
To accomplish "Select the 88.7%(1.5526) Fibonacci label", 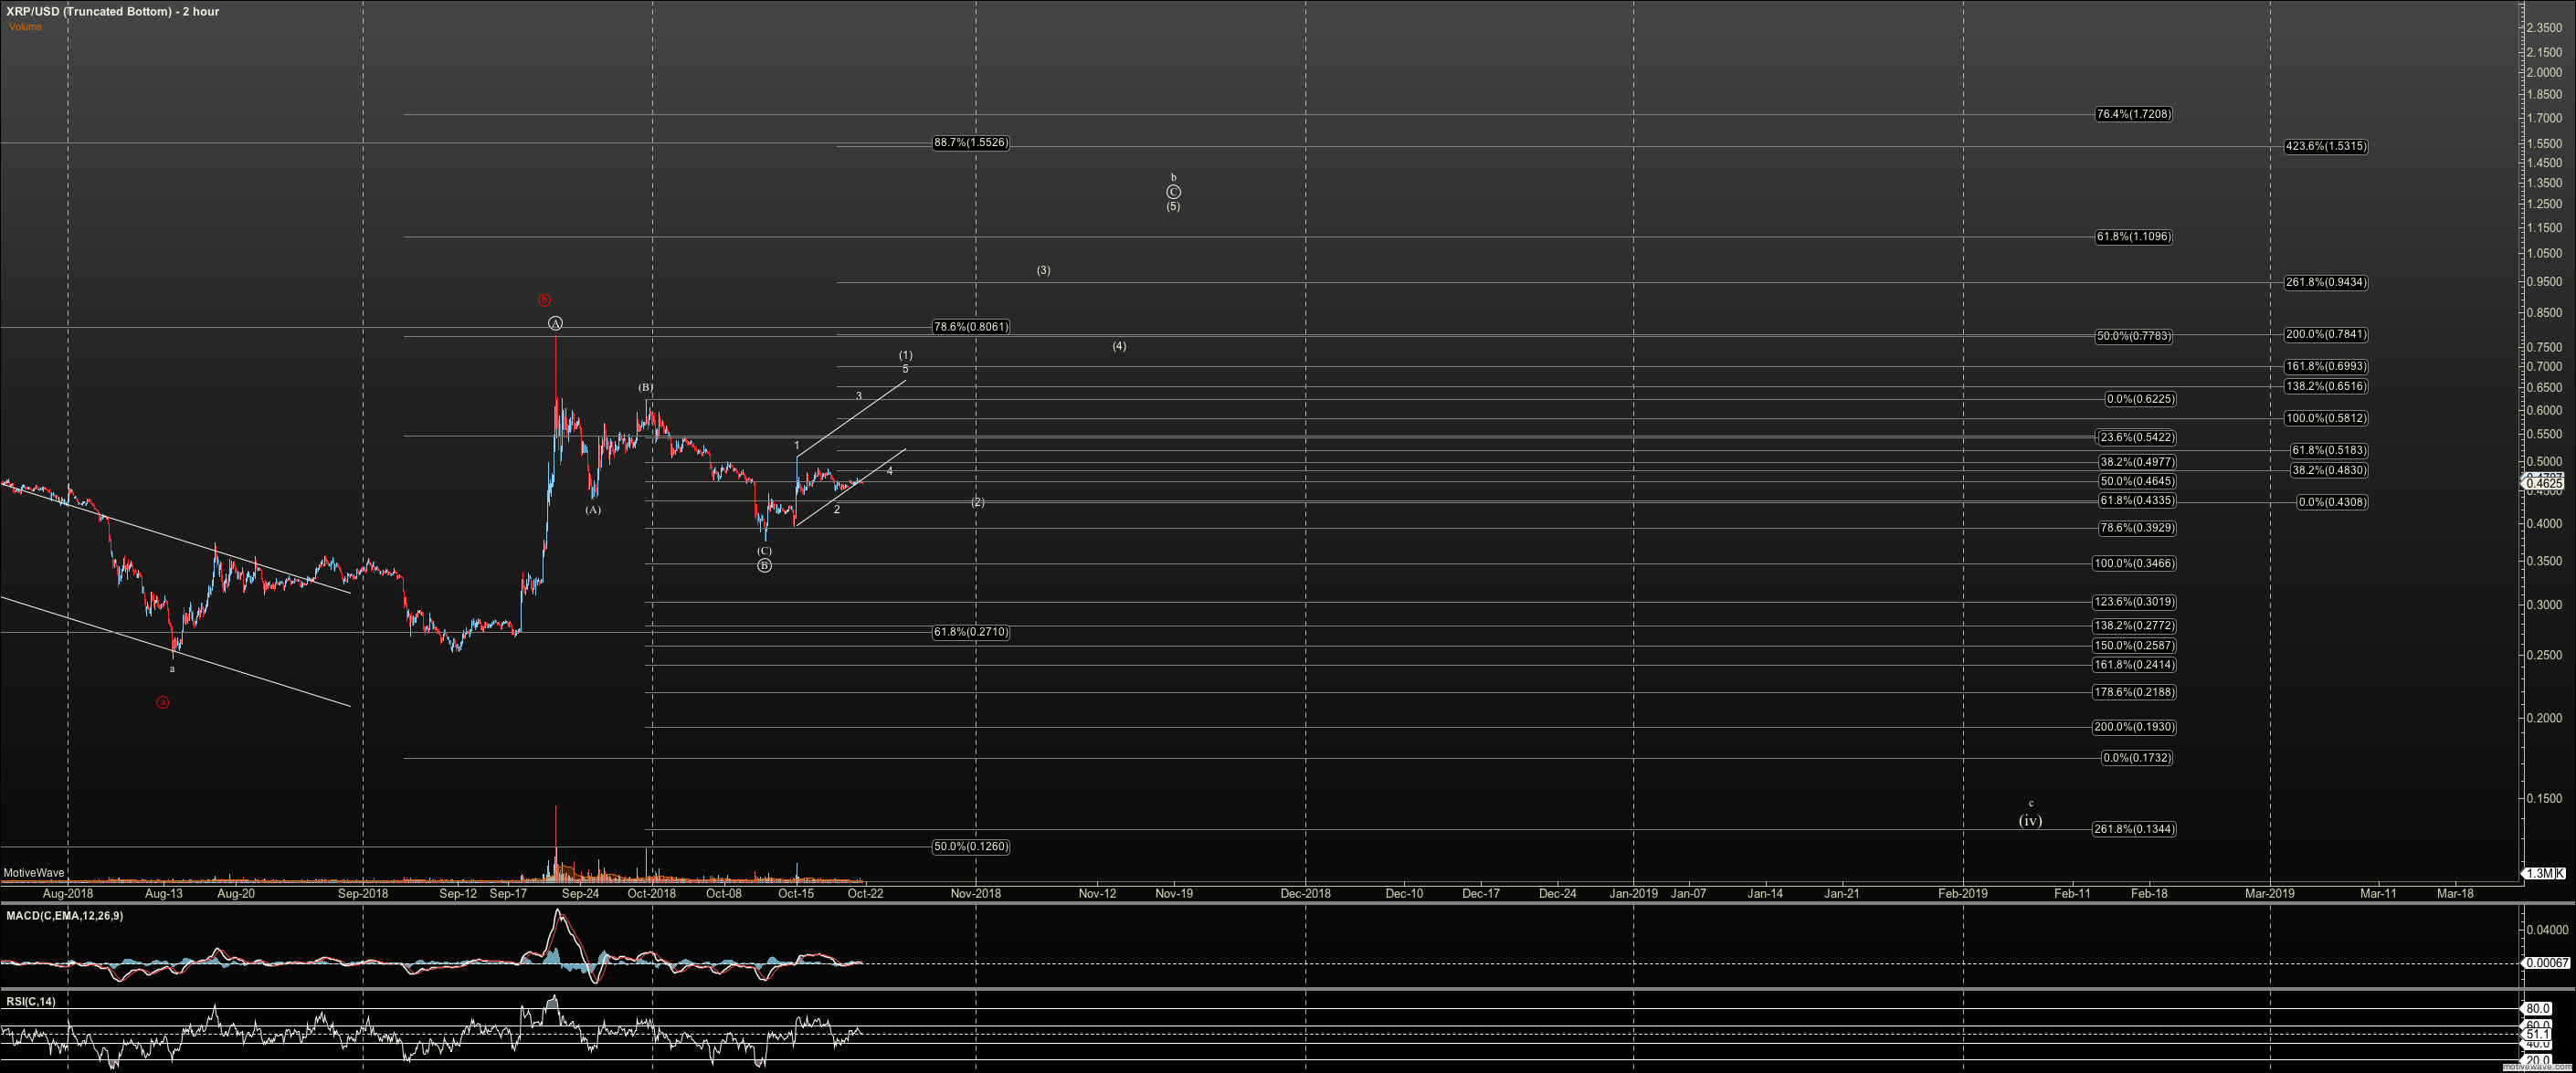I will [970, 143].
